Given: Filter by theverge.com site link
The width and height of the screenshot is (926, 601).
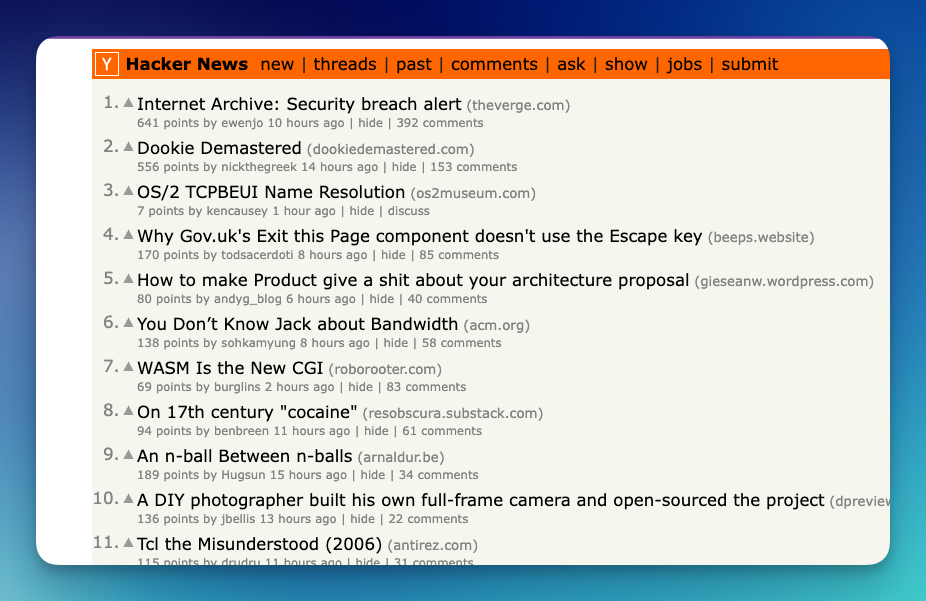Looking at the screenshot, I should tap(518, 105).
